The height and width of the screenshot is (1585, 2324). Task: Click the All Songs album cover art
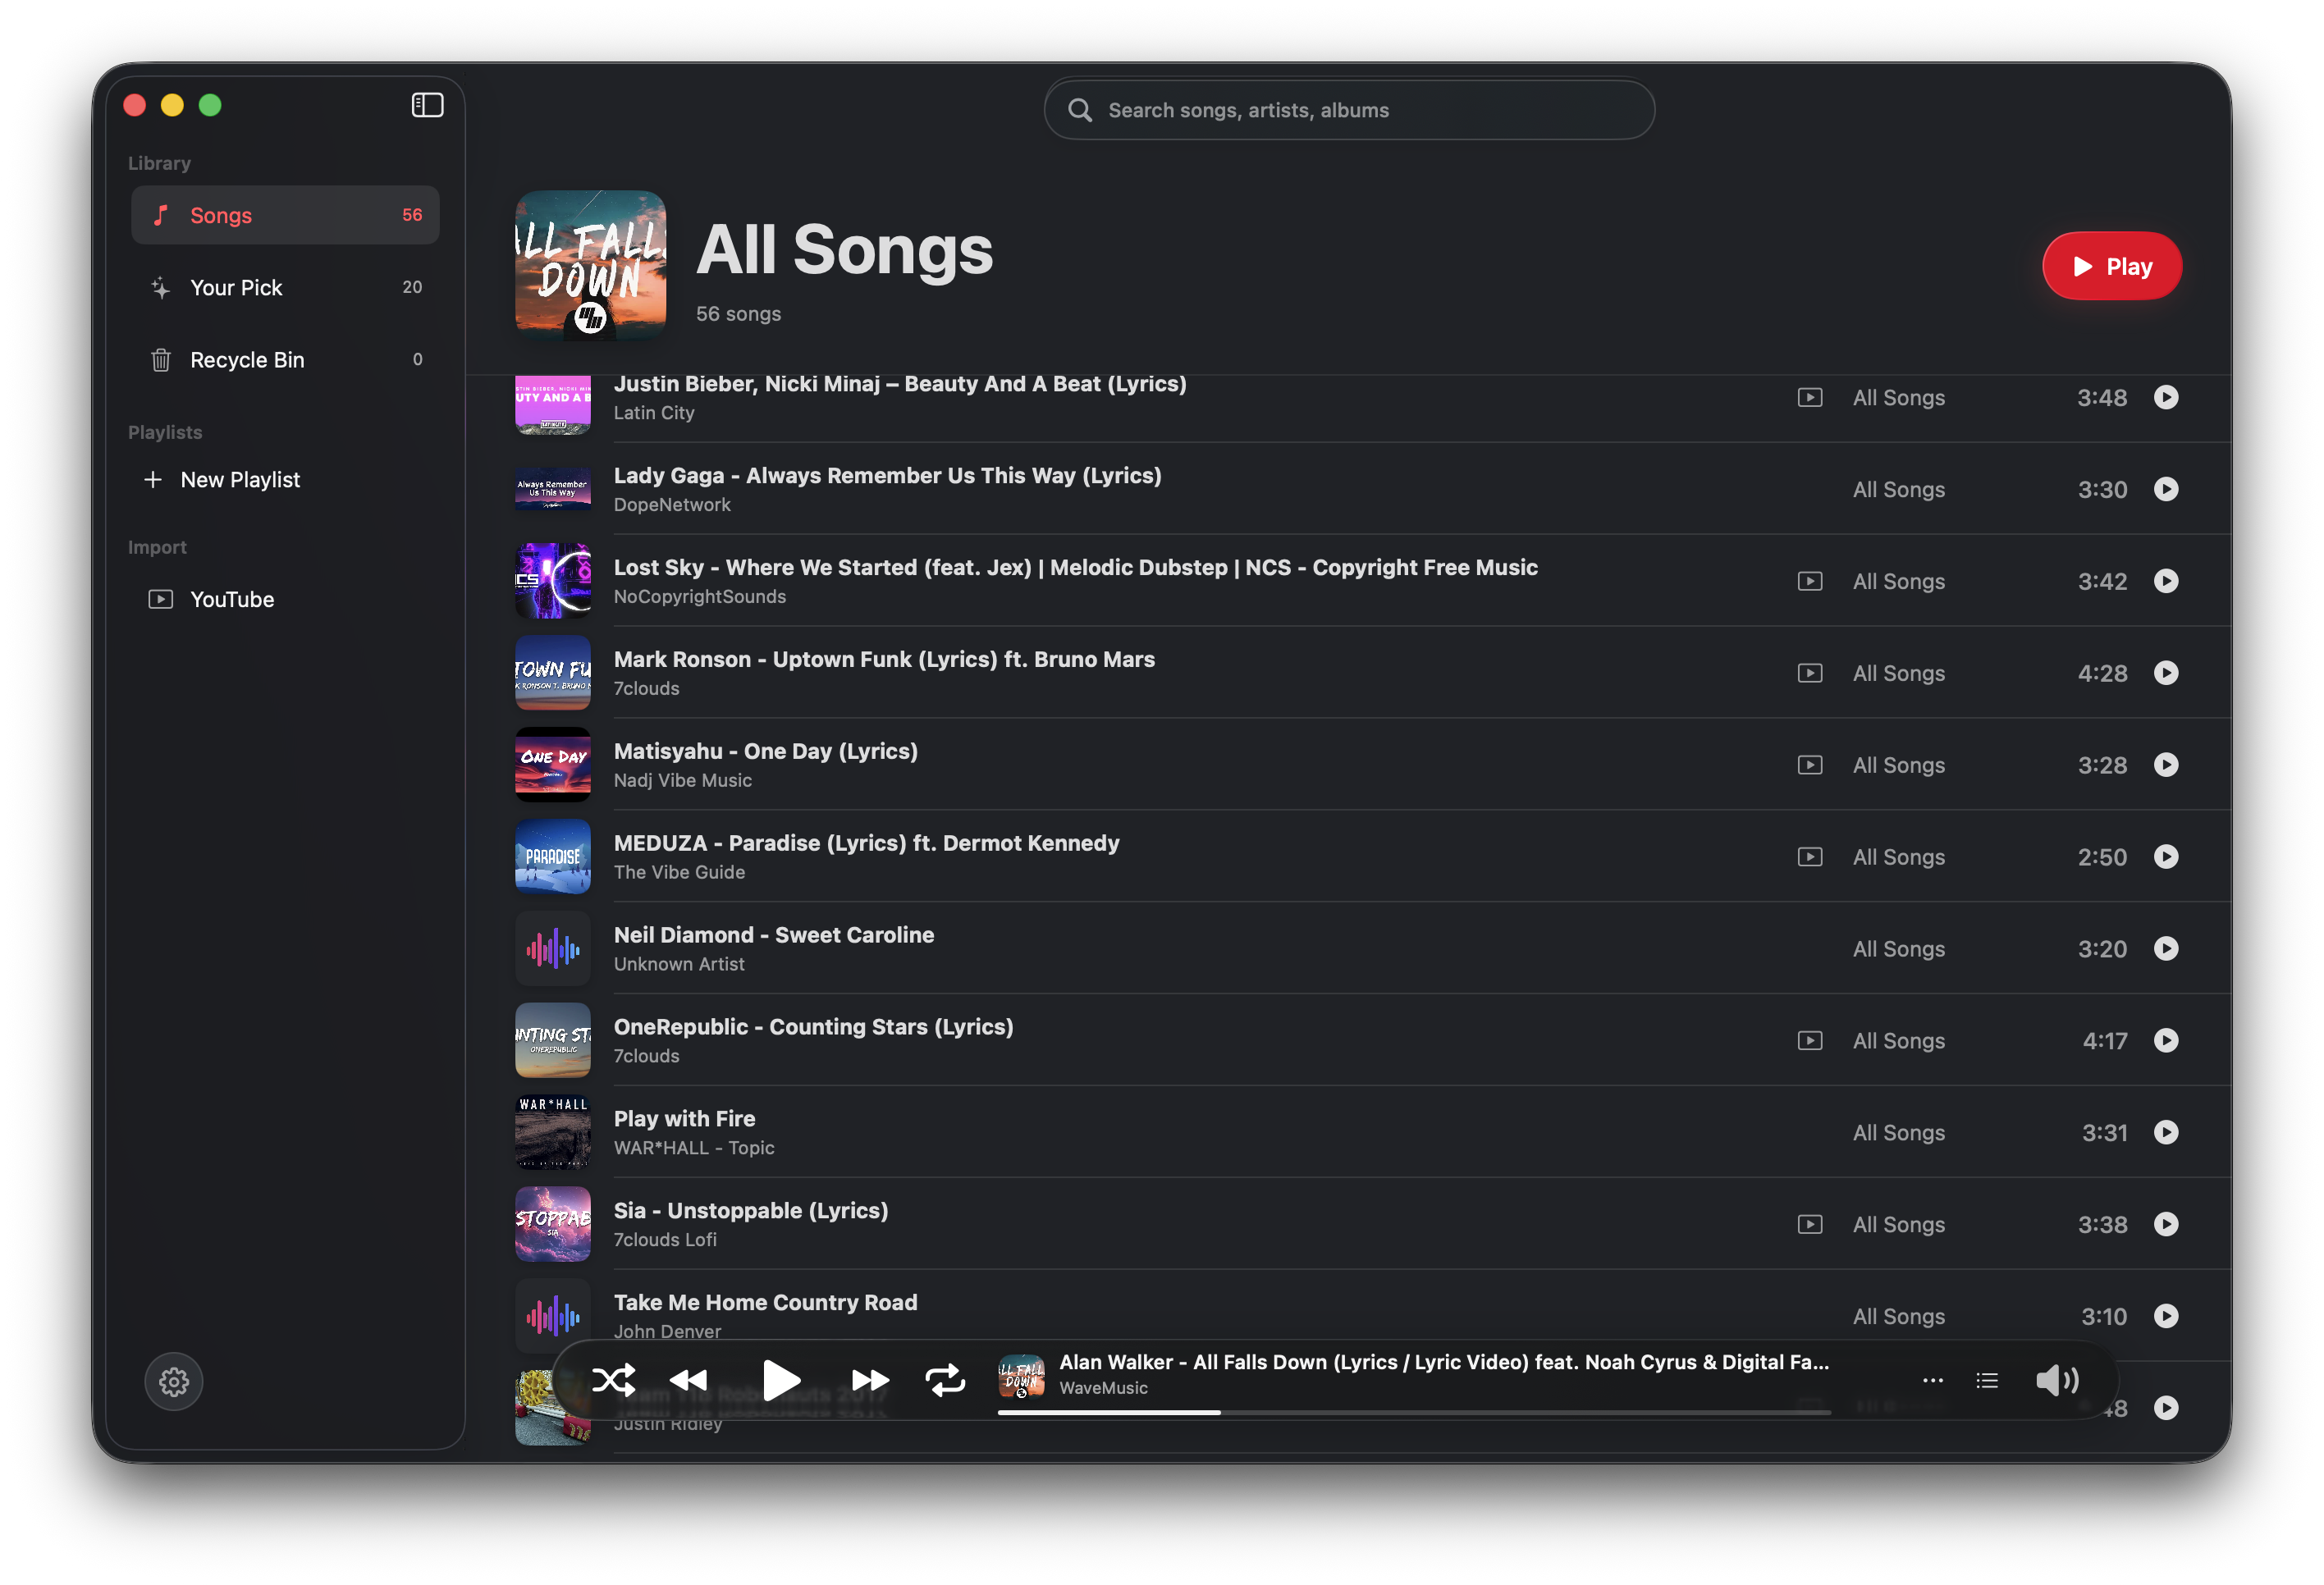pos(590,266)
